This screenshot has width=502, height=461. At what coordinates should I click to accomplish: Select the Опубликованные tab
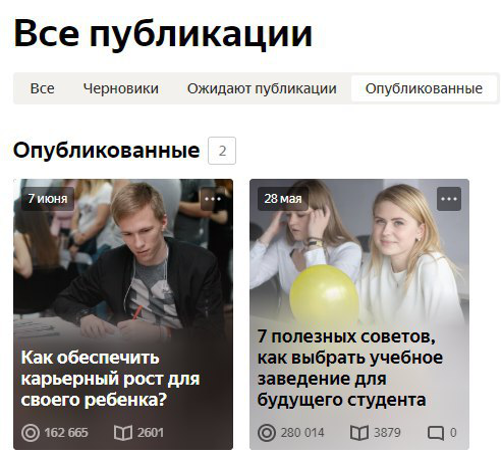coord(424,88)
